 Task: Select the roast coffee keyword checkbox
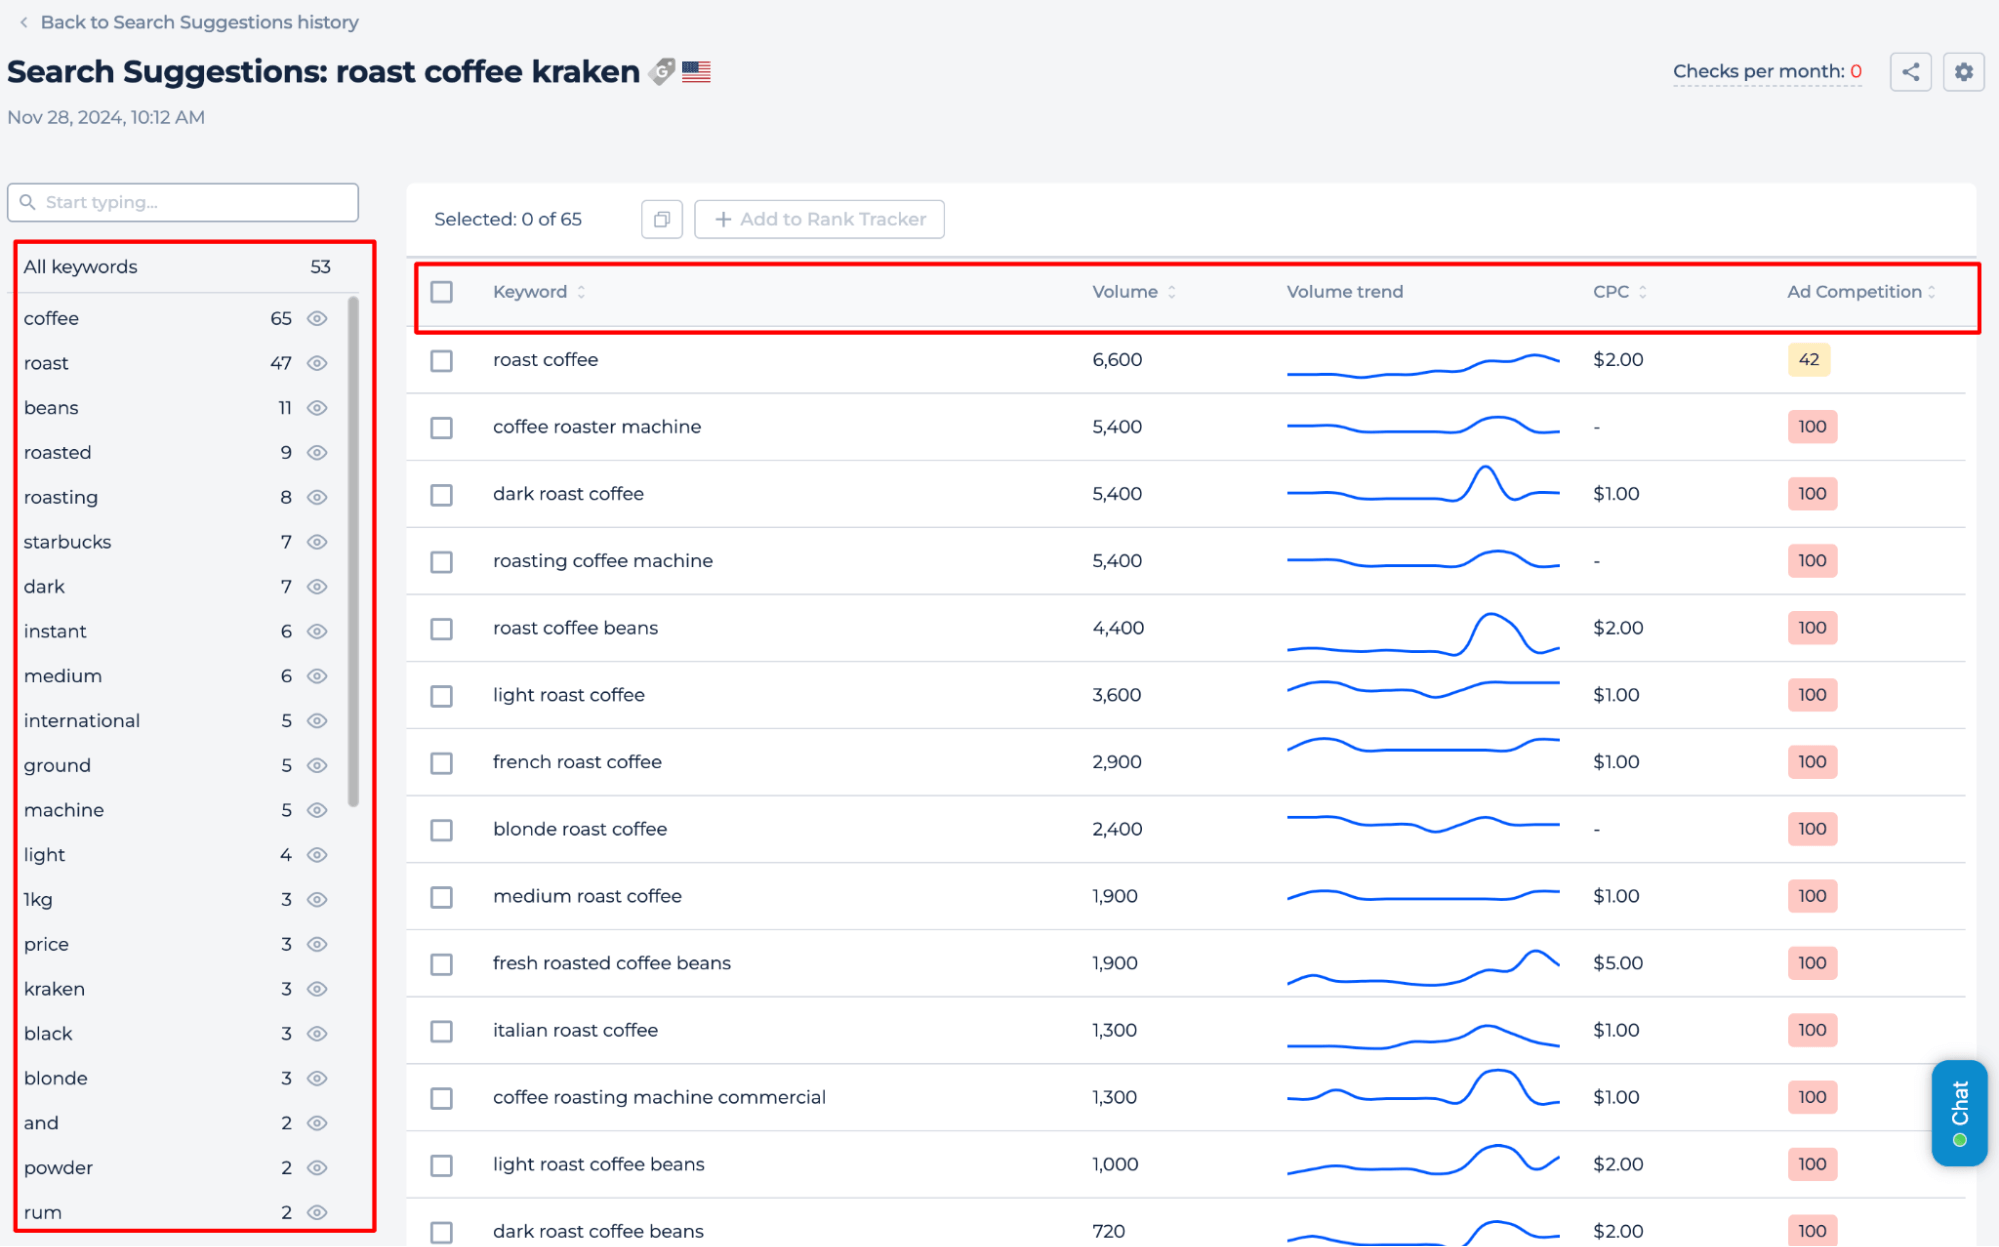pyautogui.click(x=442, y=359)
